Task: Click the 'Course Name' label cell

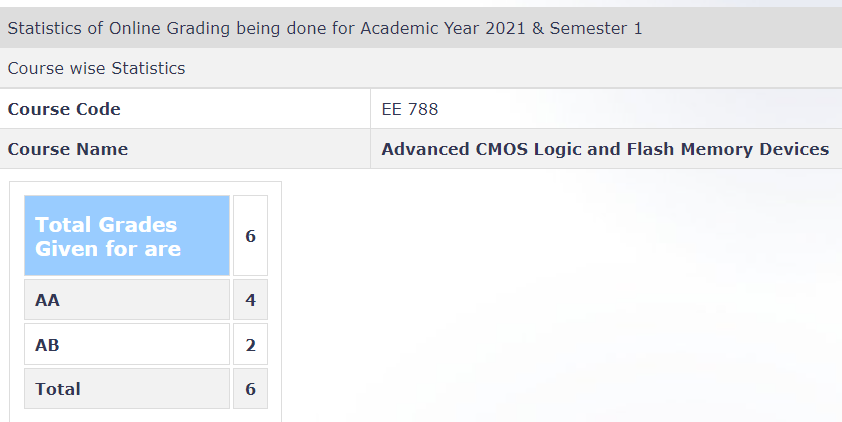Action: (68, 149)
